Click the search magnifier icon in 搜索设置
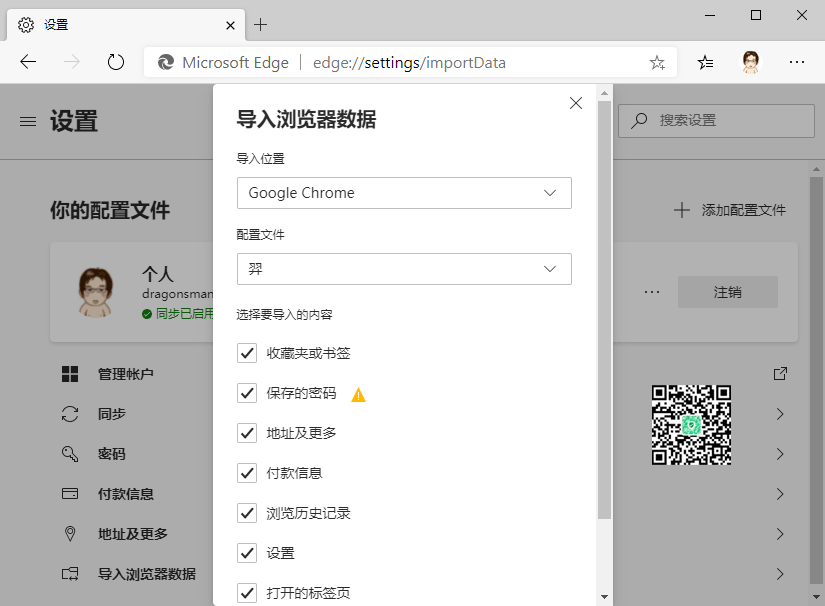The image size is (825, 606). [639, 120]
